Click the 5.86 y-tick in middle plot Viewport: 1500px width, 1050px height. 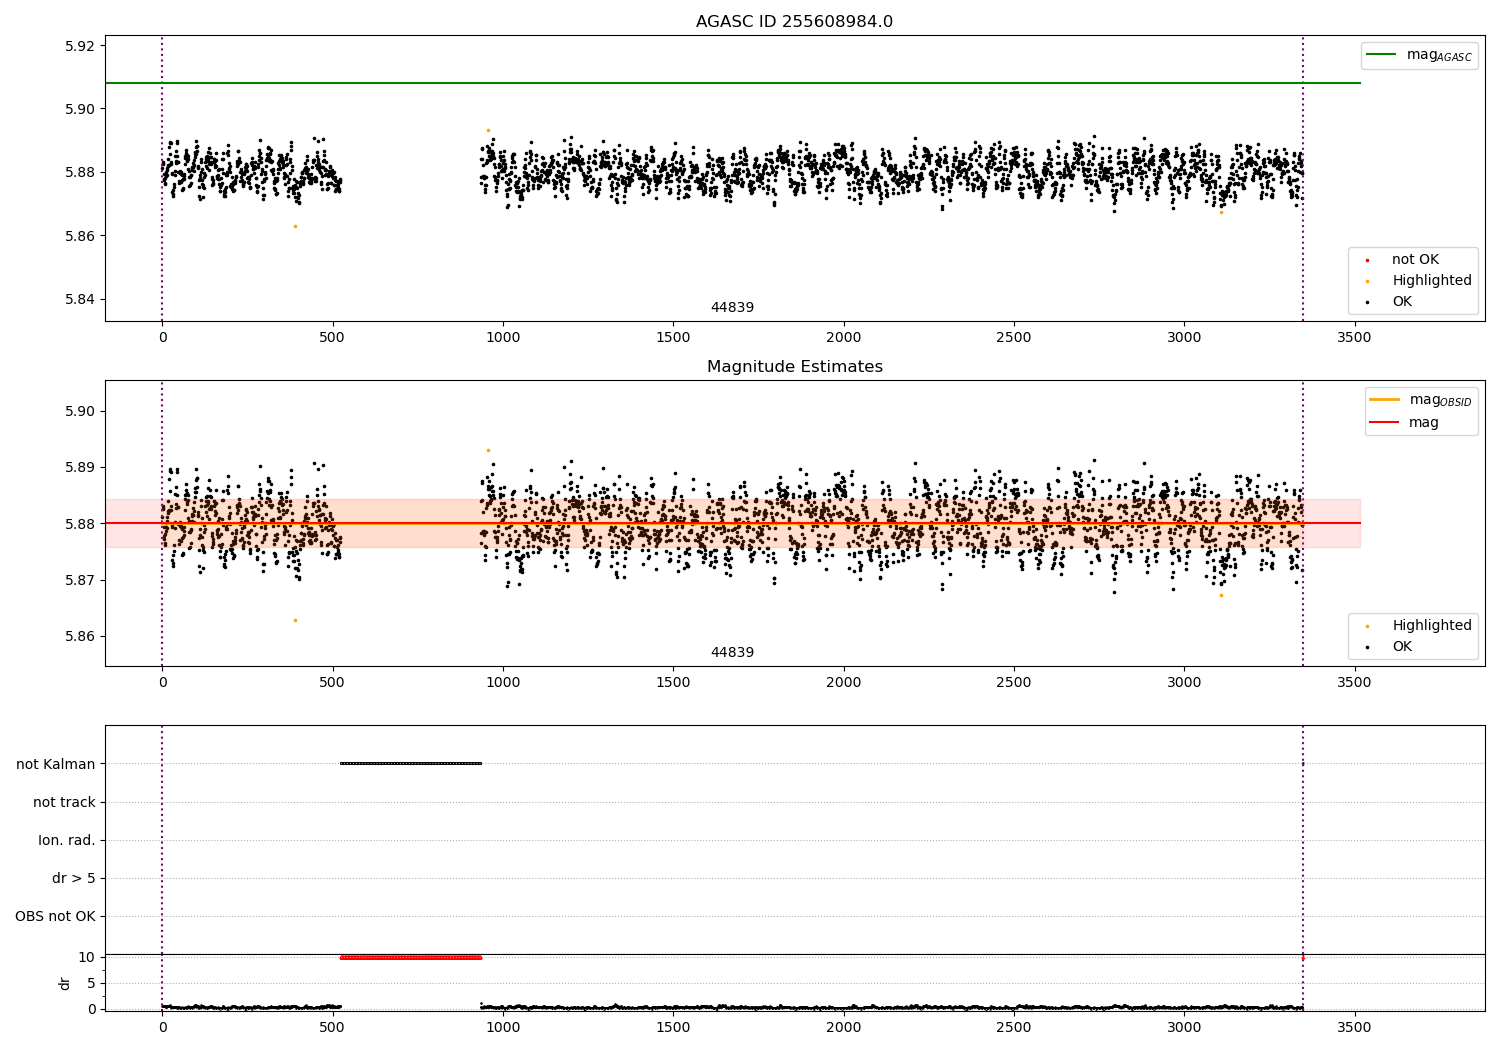pos(79,637)
